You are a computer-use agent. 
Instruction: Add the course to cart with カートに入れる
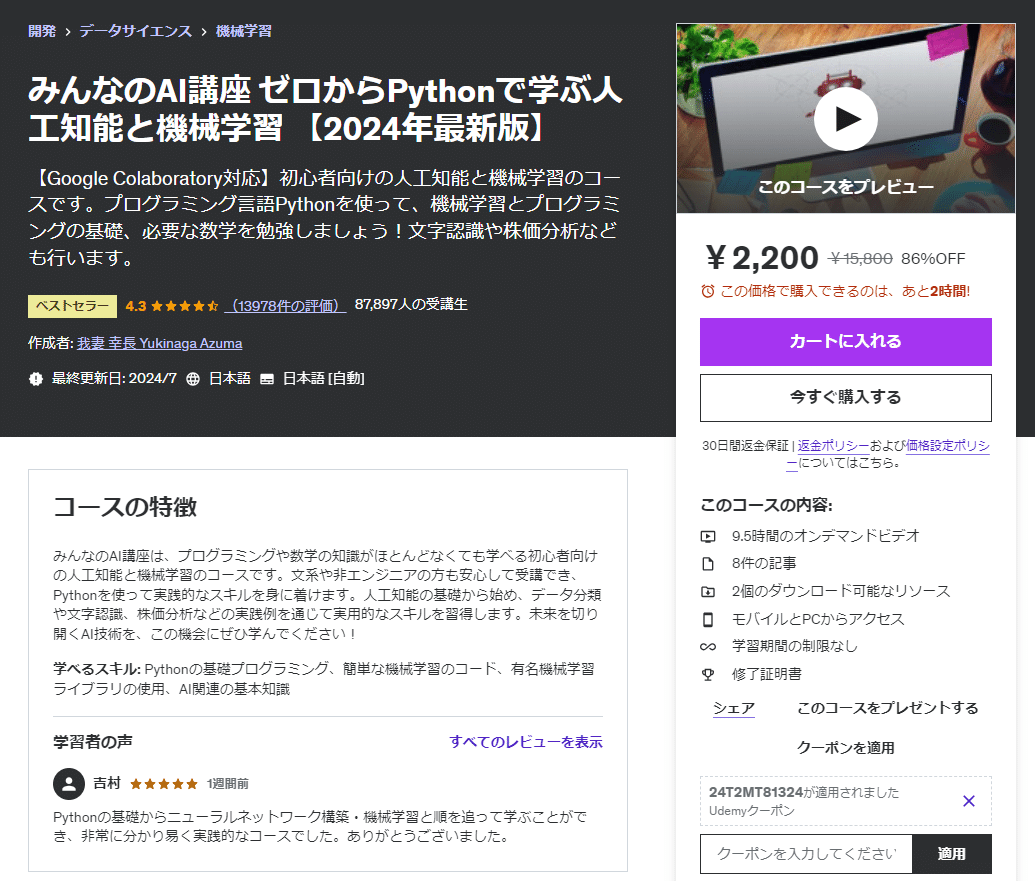pos(845,342)
